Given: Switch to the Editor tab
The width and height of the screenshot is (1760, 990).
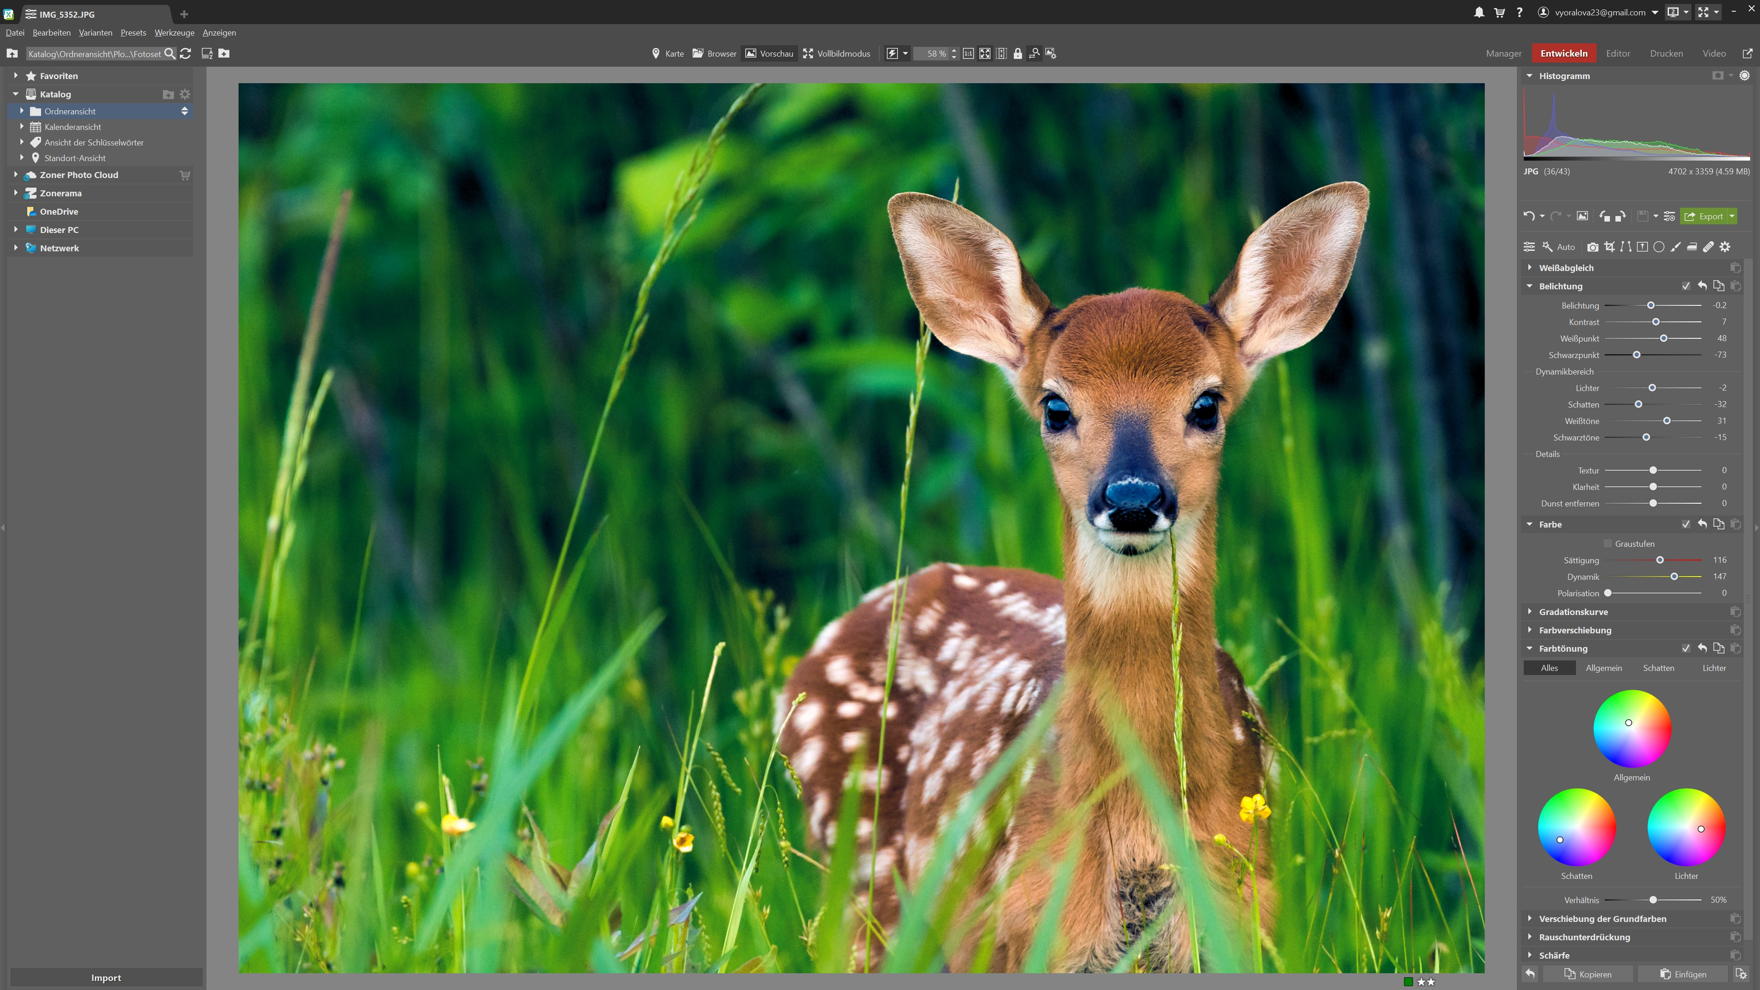Looking at the screenshot, I should 1617,54.
